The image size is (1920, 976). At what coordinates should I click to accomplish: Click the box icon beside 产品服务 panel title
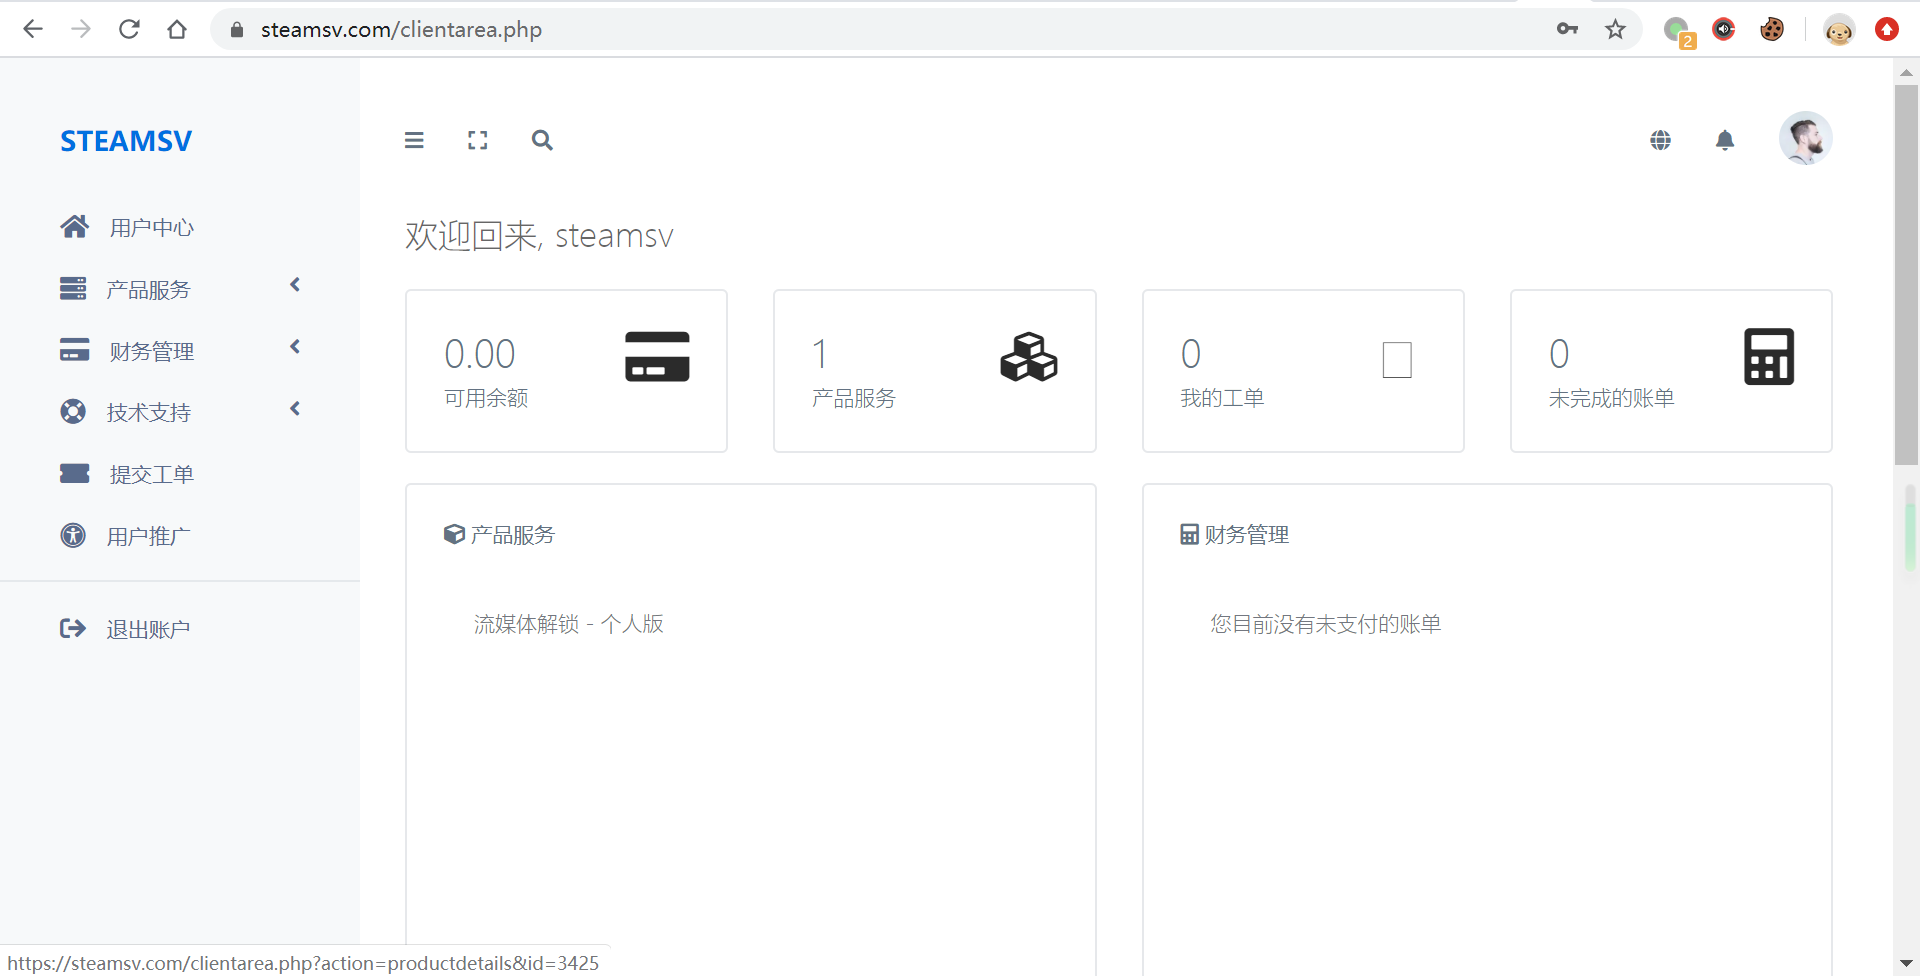(454, 534)
